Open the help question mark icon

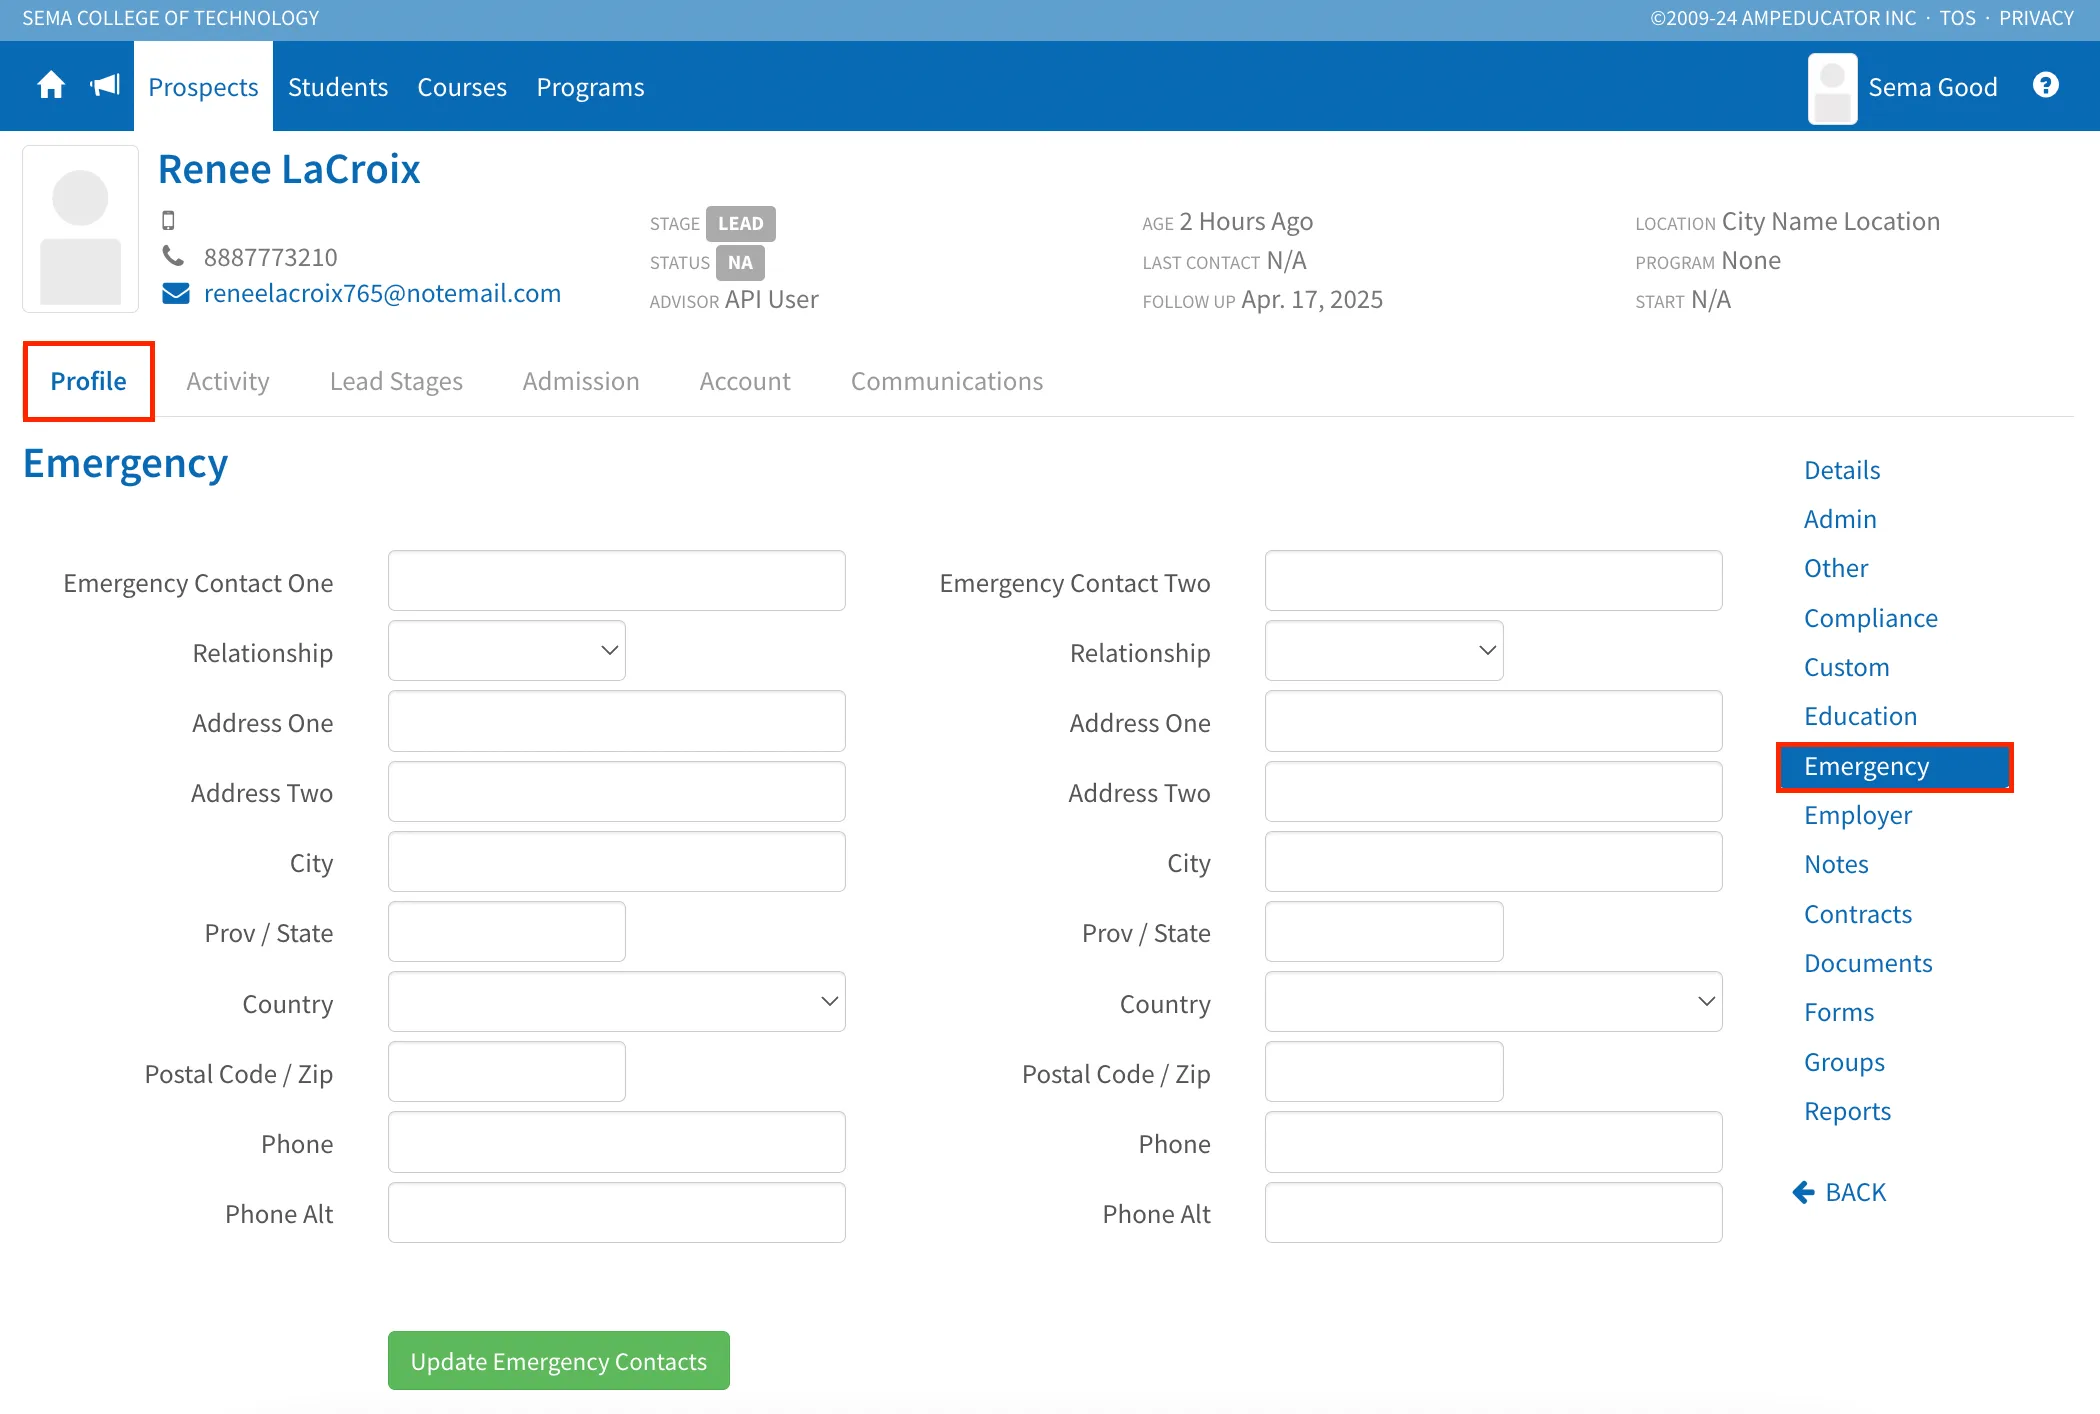click(x=2045, y=86)
